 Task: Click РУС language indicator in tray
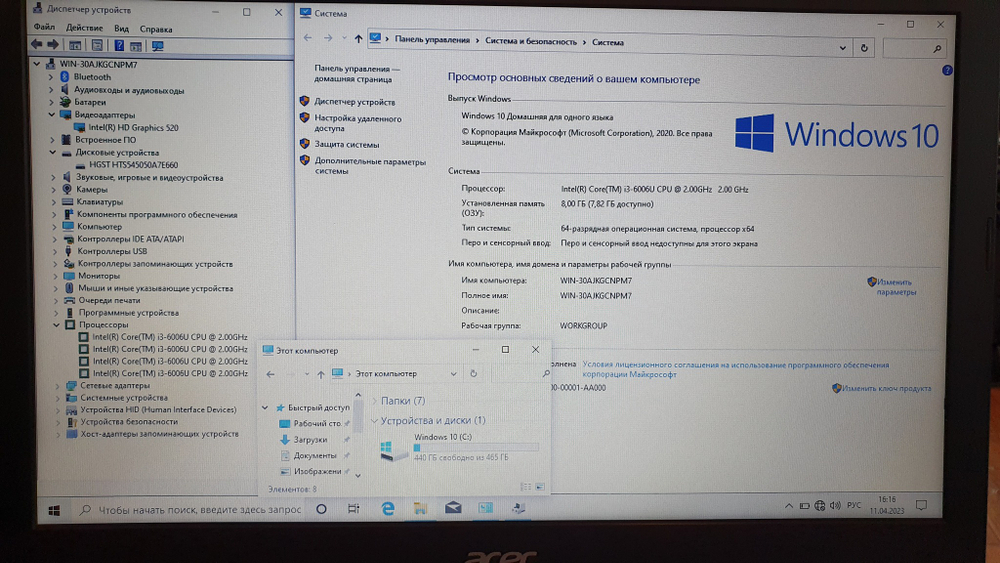(854, 506)
